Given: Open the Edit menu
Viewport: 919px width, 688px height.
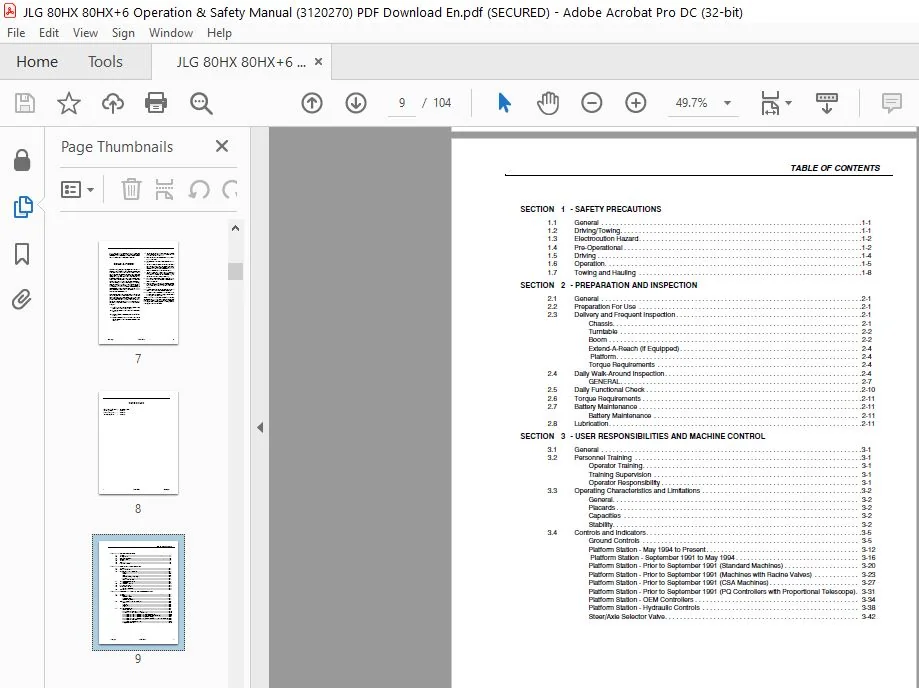Looking at the screenshot, I should point(49,33).
